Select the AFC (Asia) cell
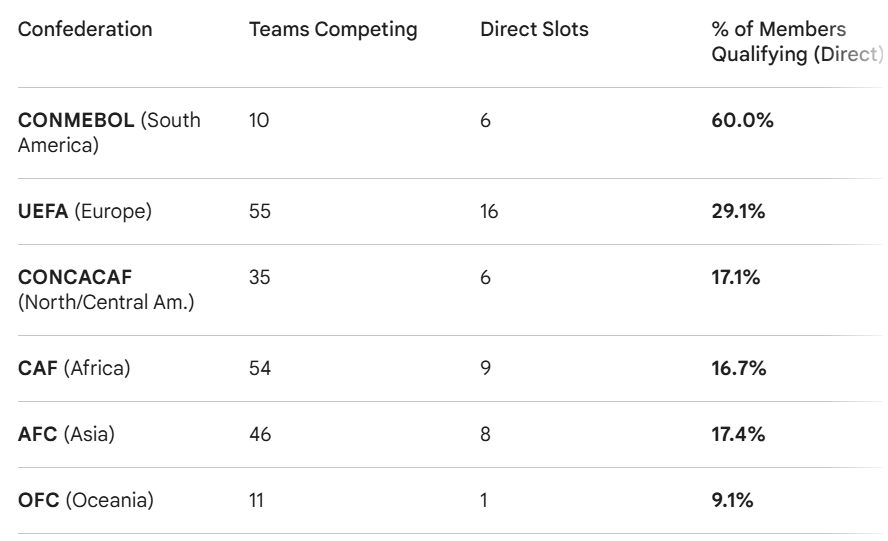Viewport: 888px width, 541px height. [68, 435]
